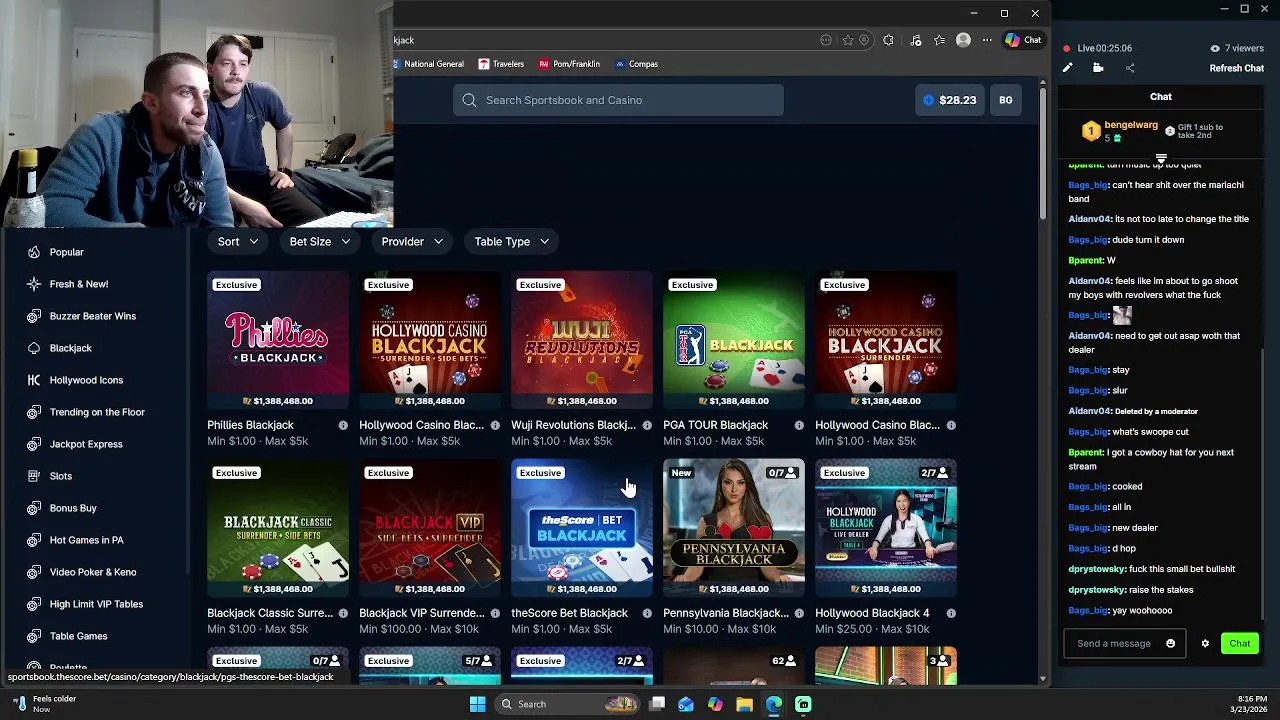The image size is (1280, 720).
Task: Open the Provider filter dropdown
Action: click(x=412, y=241)
